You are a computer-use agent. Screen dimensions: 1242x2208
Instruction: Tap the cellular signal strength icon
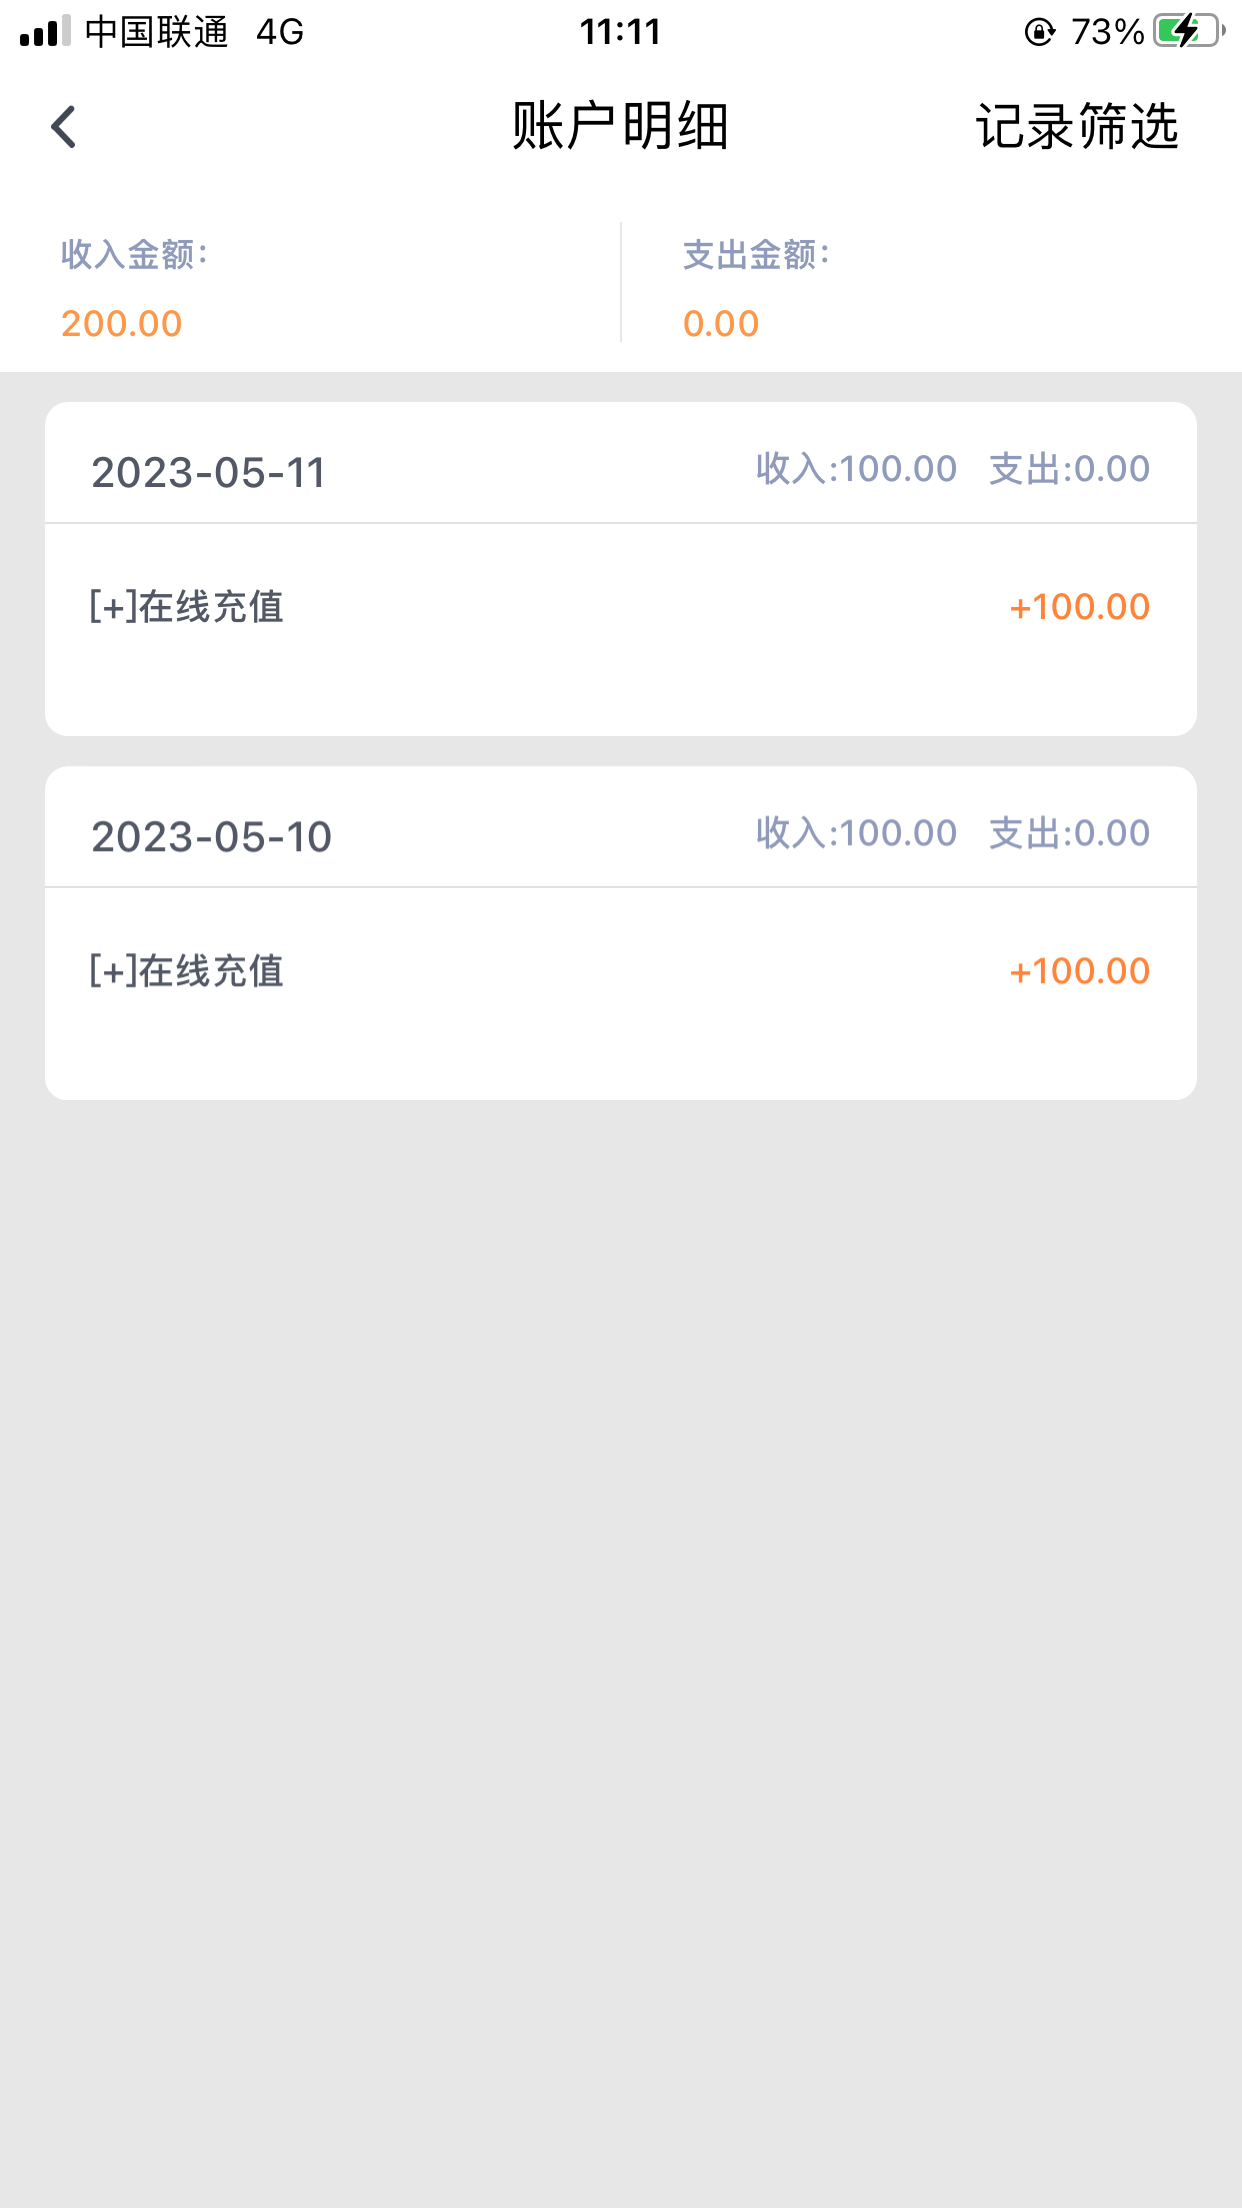[x=45, y=31]
